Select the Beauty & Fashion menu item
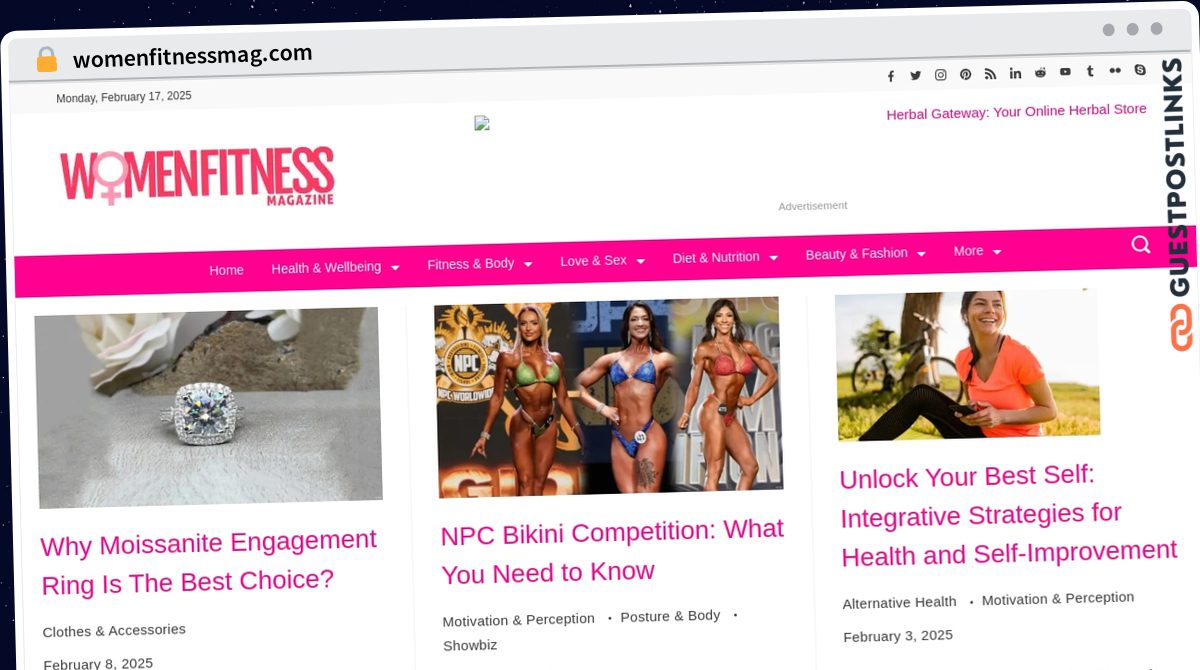Image resolution: width=1200 pixels, height=670 pixels. [865, 254]
